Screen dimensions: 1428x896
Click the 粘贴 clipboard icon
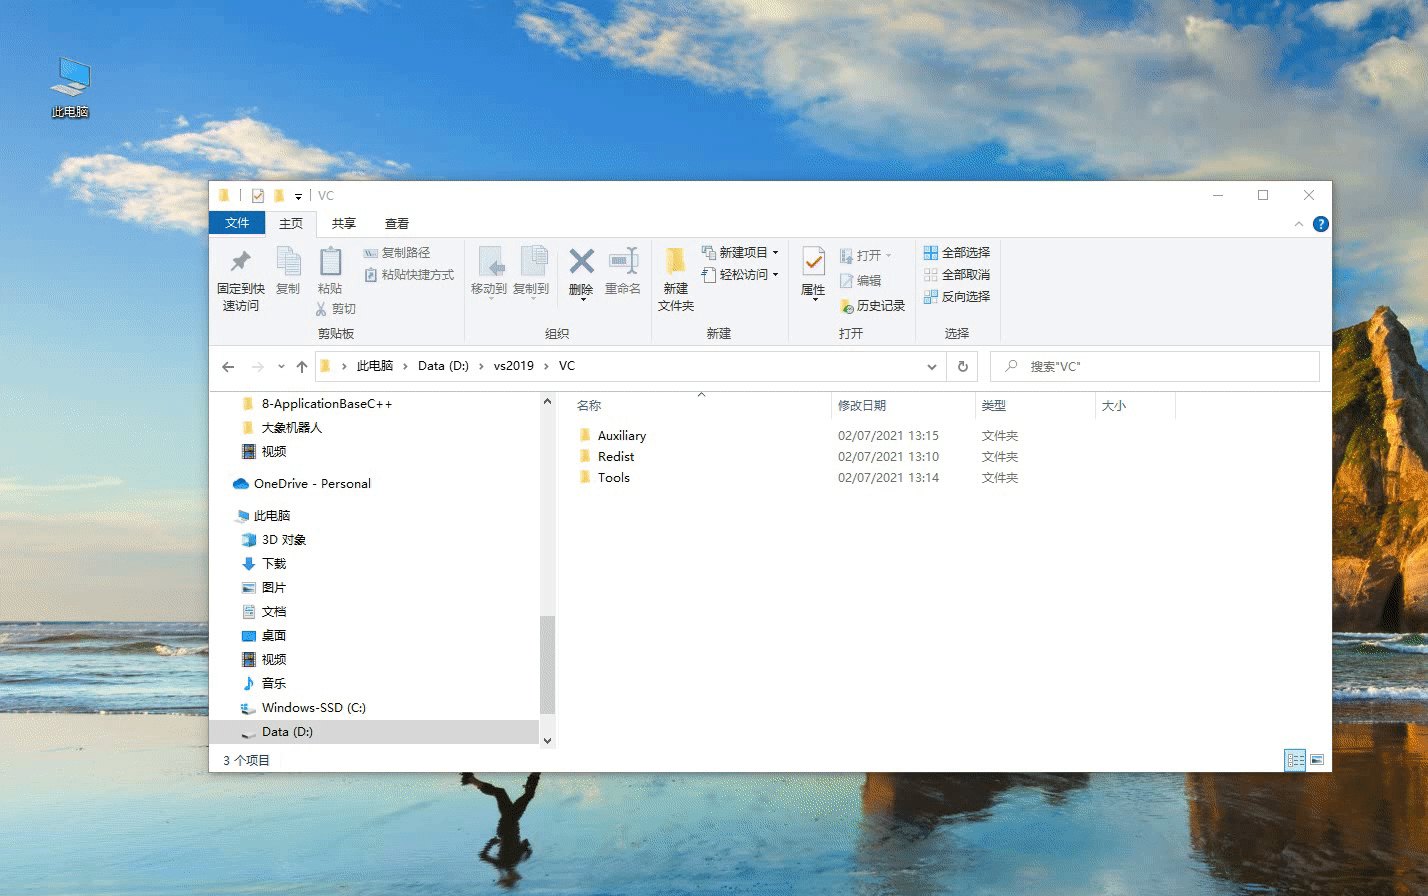point(330,262)
